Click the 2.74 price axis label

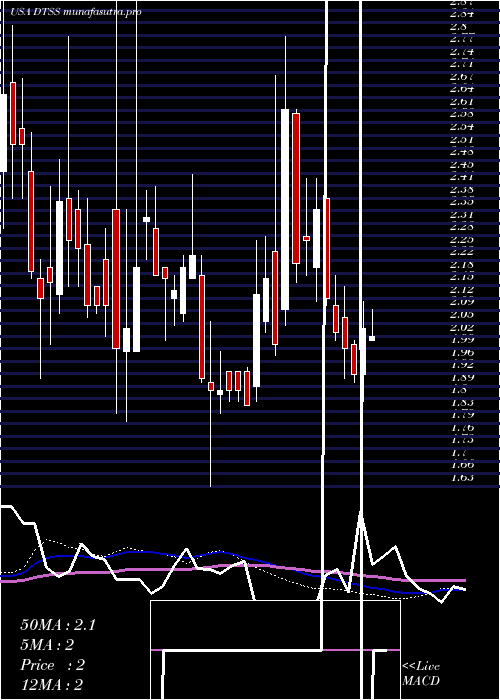coord(462,52)
